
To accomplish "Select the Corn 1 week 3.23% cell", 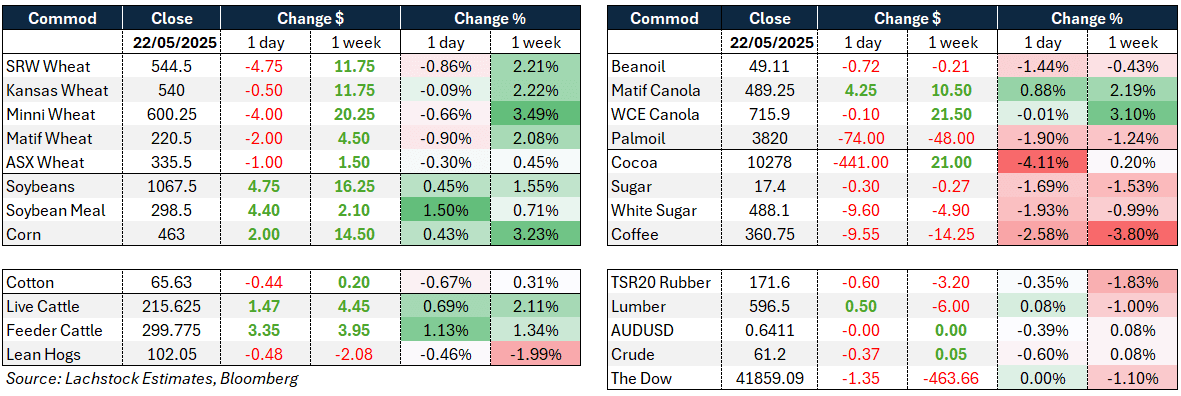I will (x=536, y=235).
